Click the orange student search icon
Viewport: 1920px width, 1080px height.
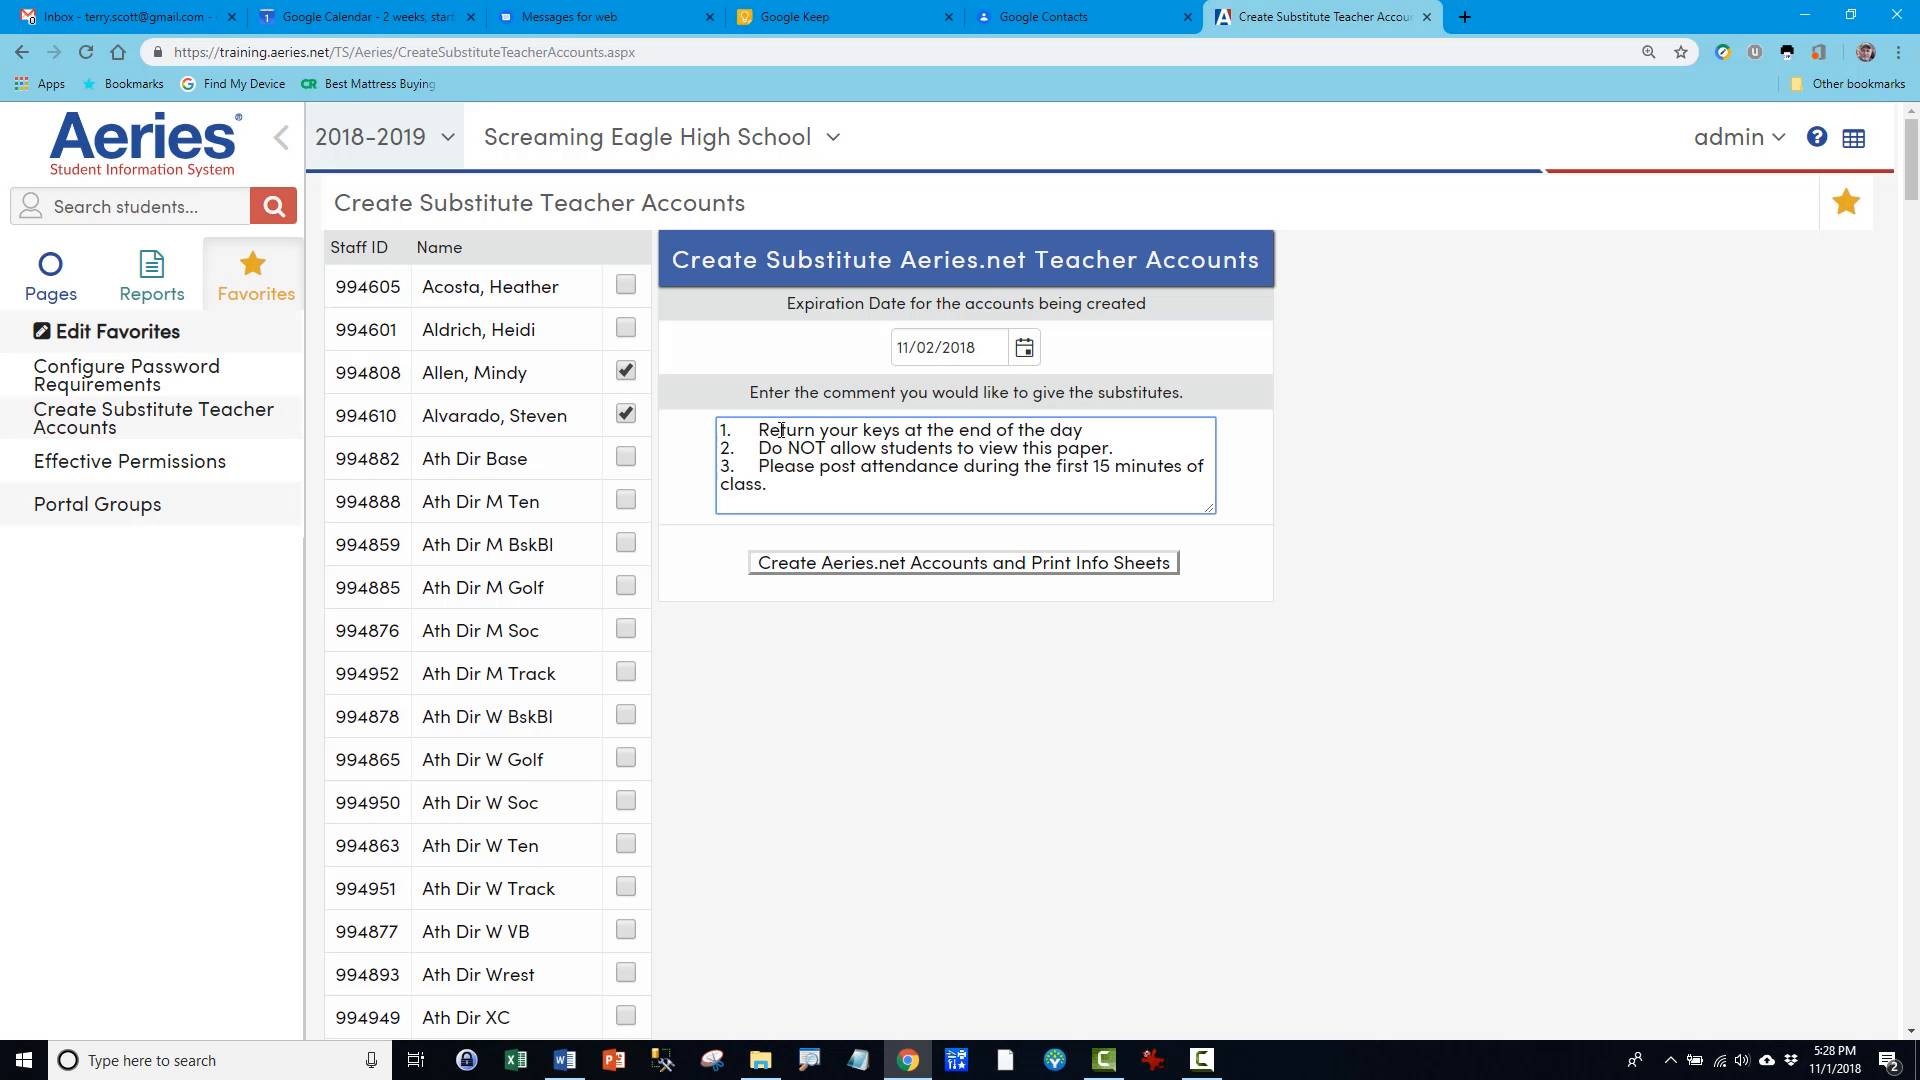[273, 207]
